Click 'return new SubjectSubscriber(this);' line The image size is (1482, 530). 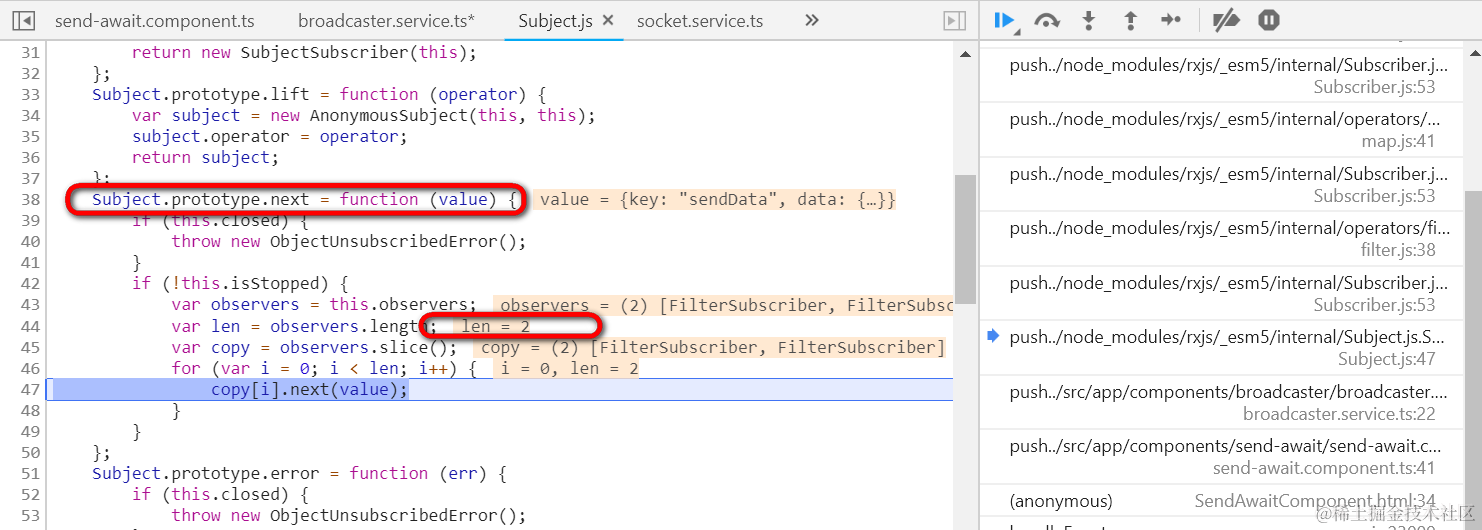(x=305, y=52)
